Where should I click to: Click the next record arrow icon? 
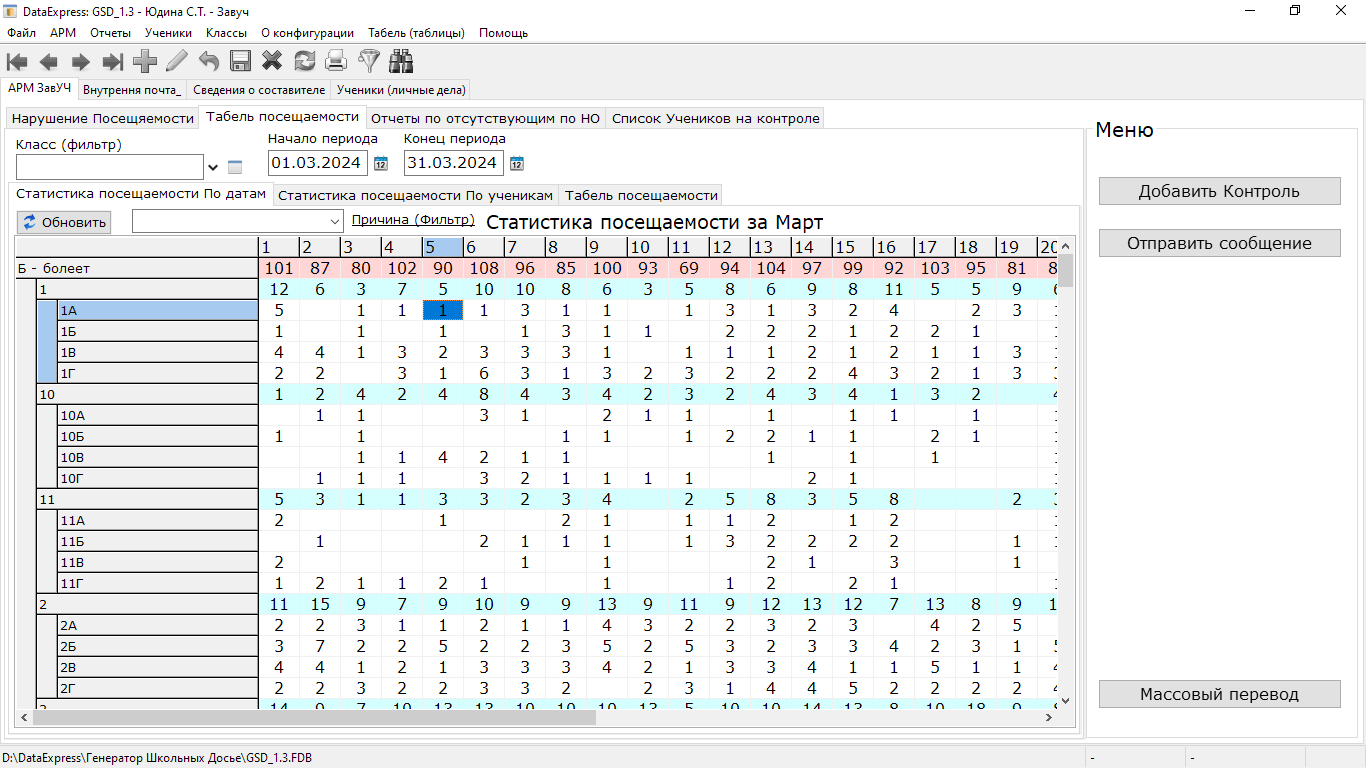point(81,62)
